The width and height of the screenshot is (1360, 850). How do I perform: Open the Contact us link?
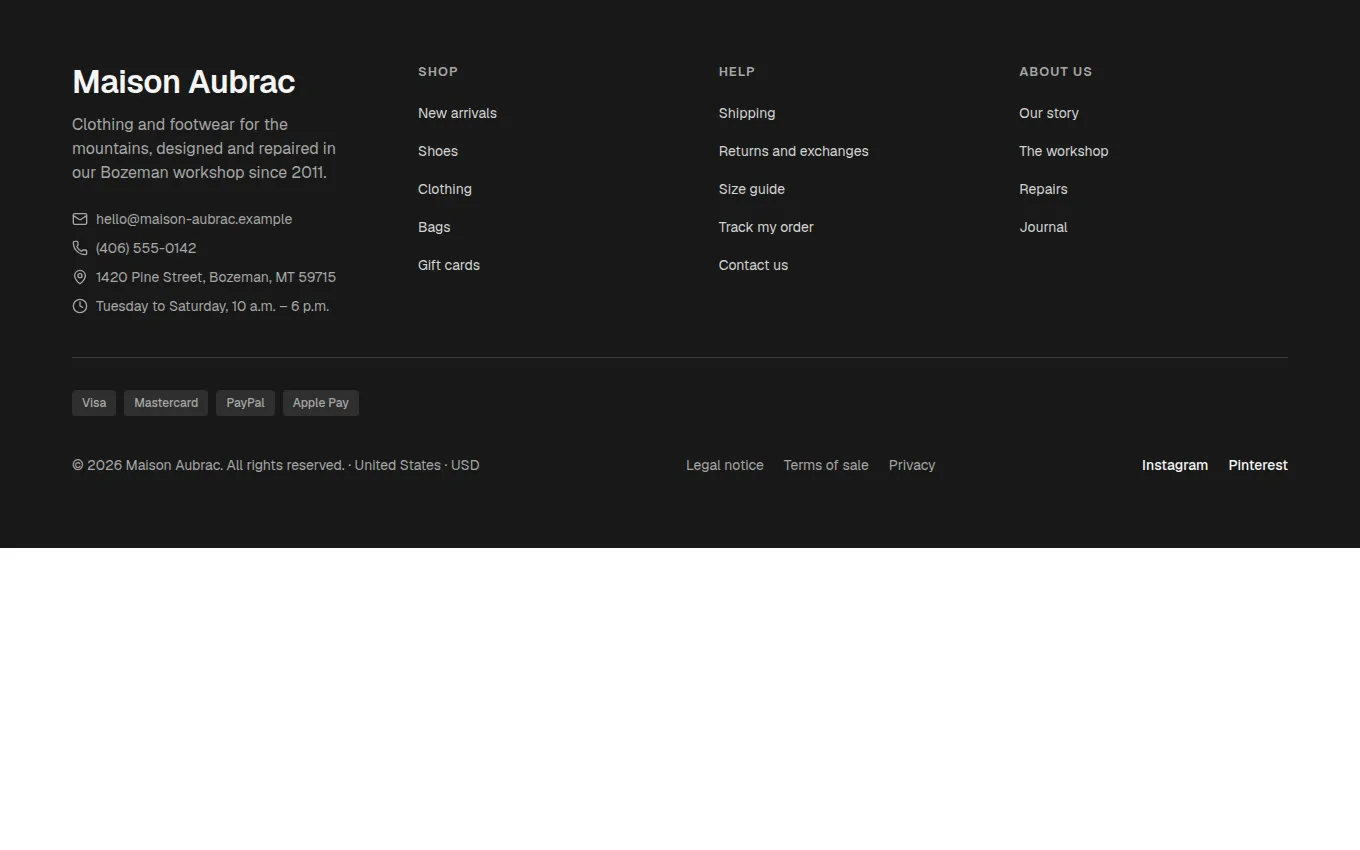(x=753, y=265)
